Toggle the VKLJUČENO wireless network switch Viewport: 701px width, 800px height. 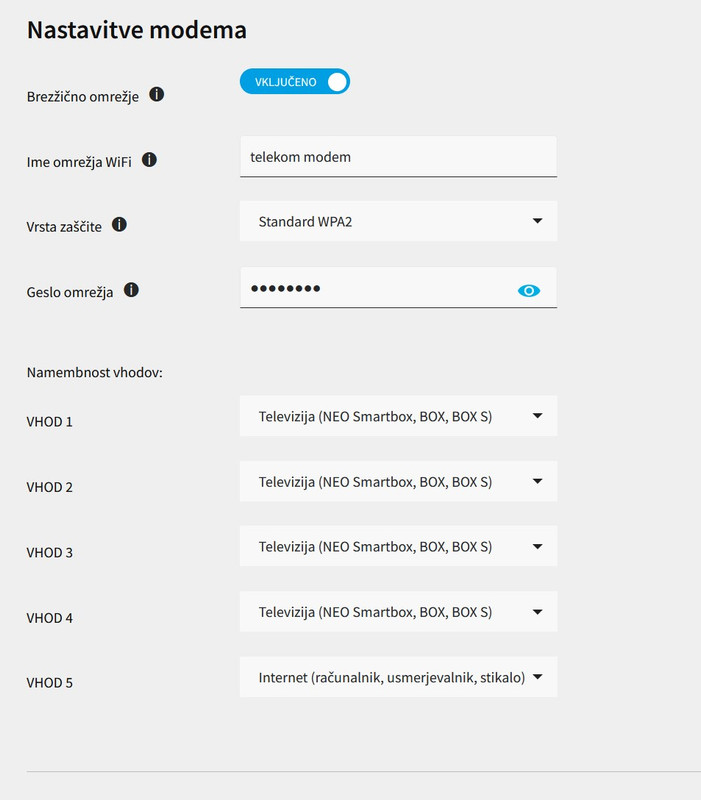pos(295,82)
